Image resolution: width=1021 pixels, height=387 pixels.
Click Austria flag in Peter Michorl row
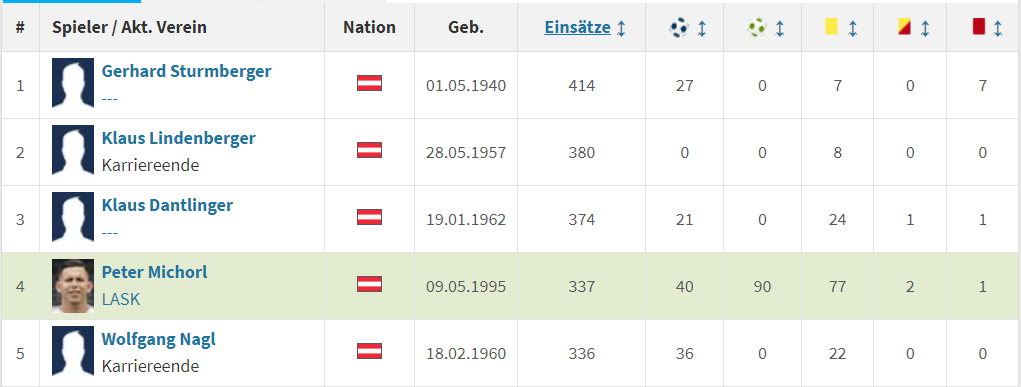pos(369,284)
